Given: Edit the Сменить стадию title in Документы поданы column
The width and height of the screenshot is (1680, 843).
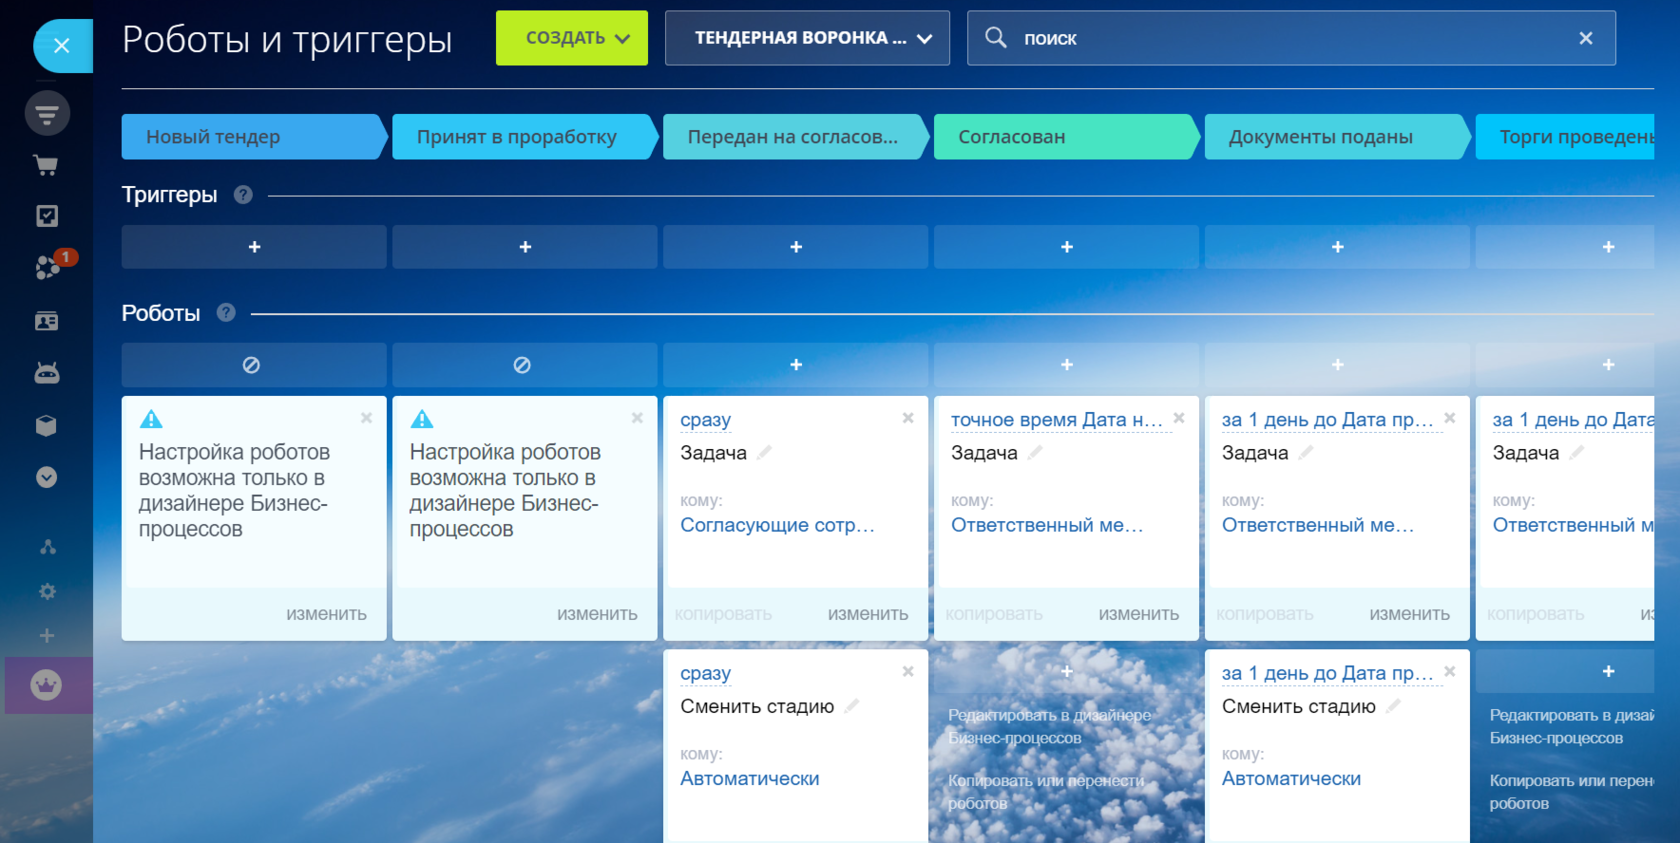Looking at the screenshot, I should coord(1394,707).
